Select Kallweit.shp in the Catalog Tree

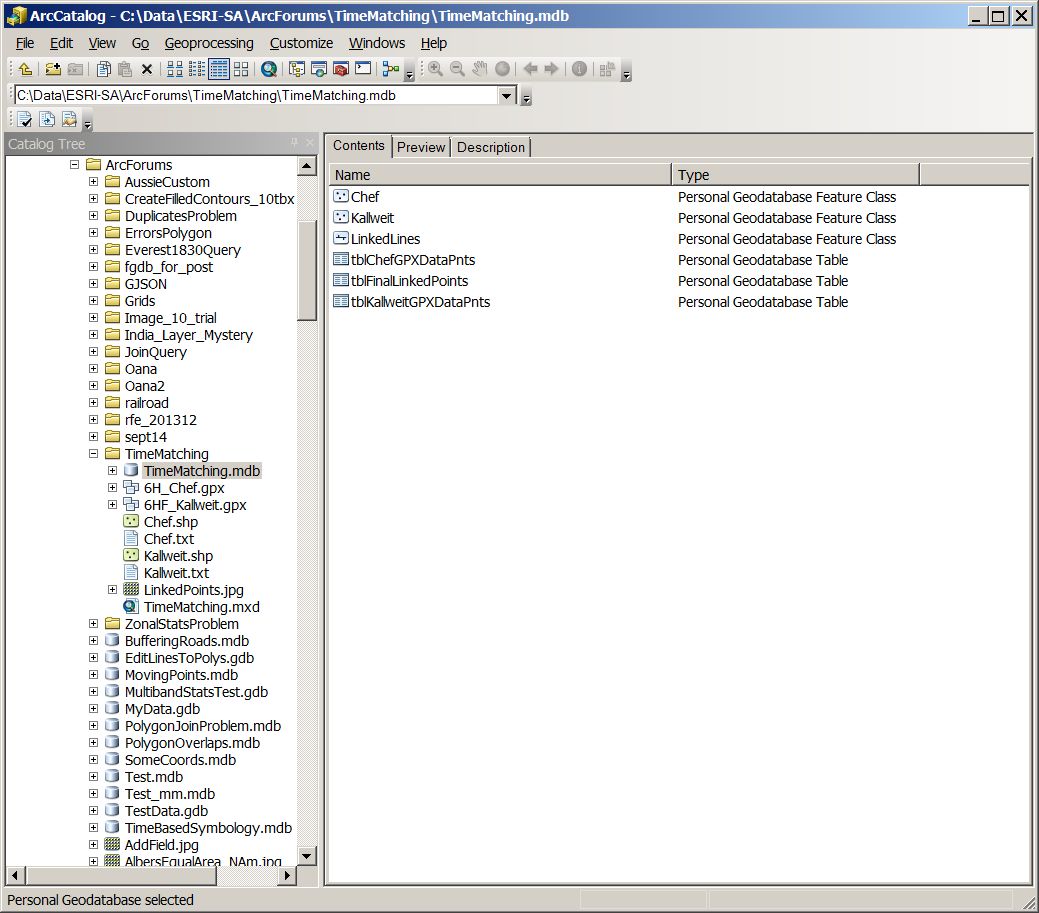point(178,556)
